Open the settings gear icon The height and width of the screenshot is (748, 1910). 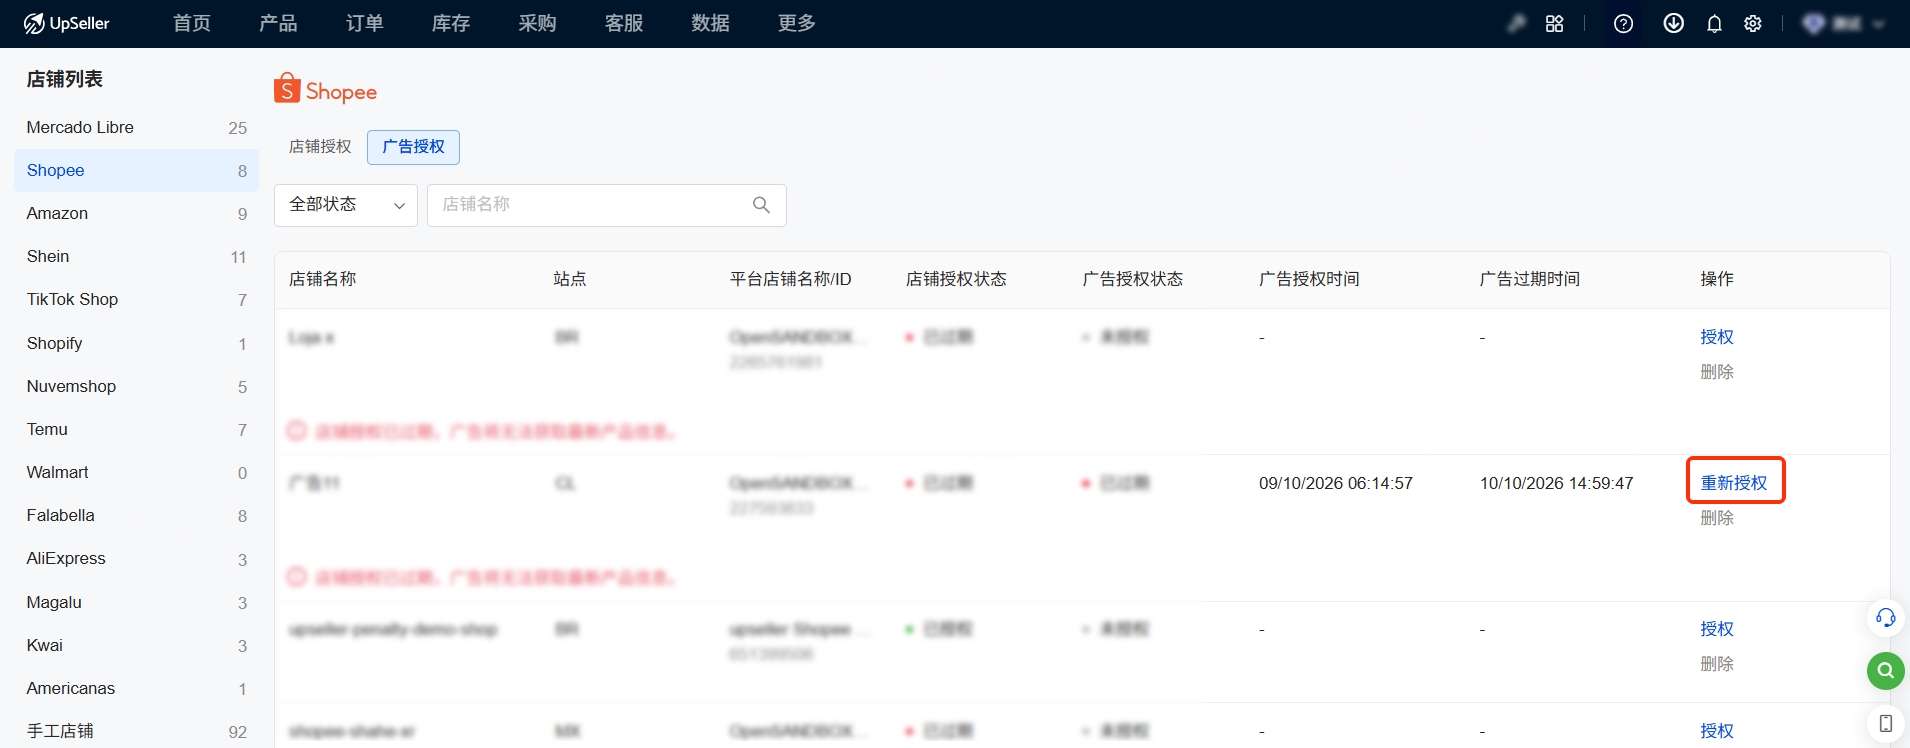click(1753, 23)
